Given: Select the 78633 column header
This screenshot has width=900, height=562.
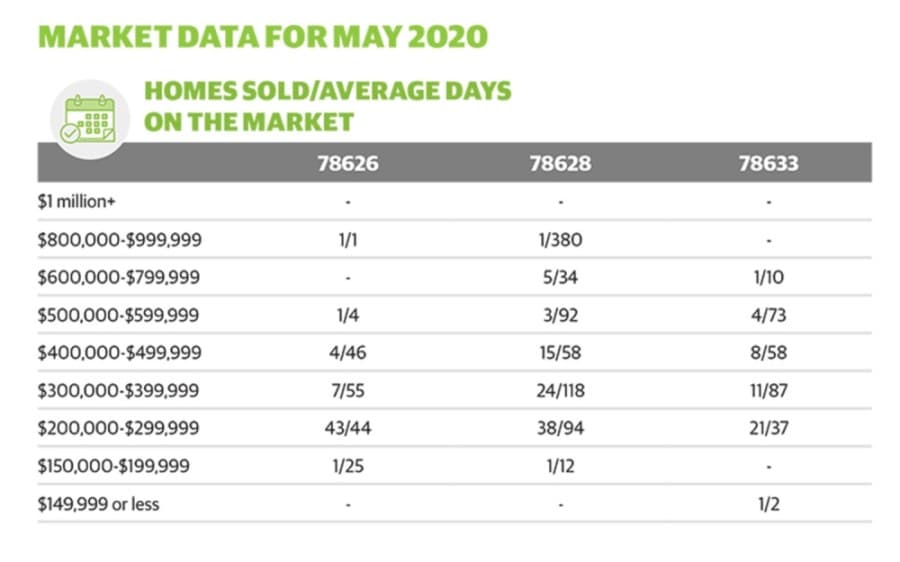Looking at the screenshot, I should tap(769, 164).
